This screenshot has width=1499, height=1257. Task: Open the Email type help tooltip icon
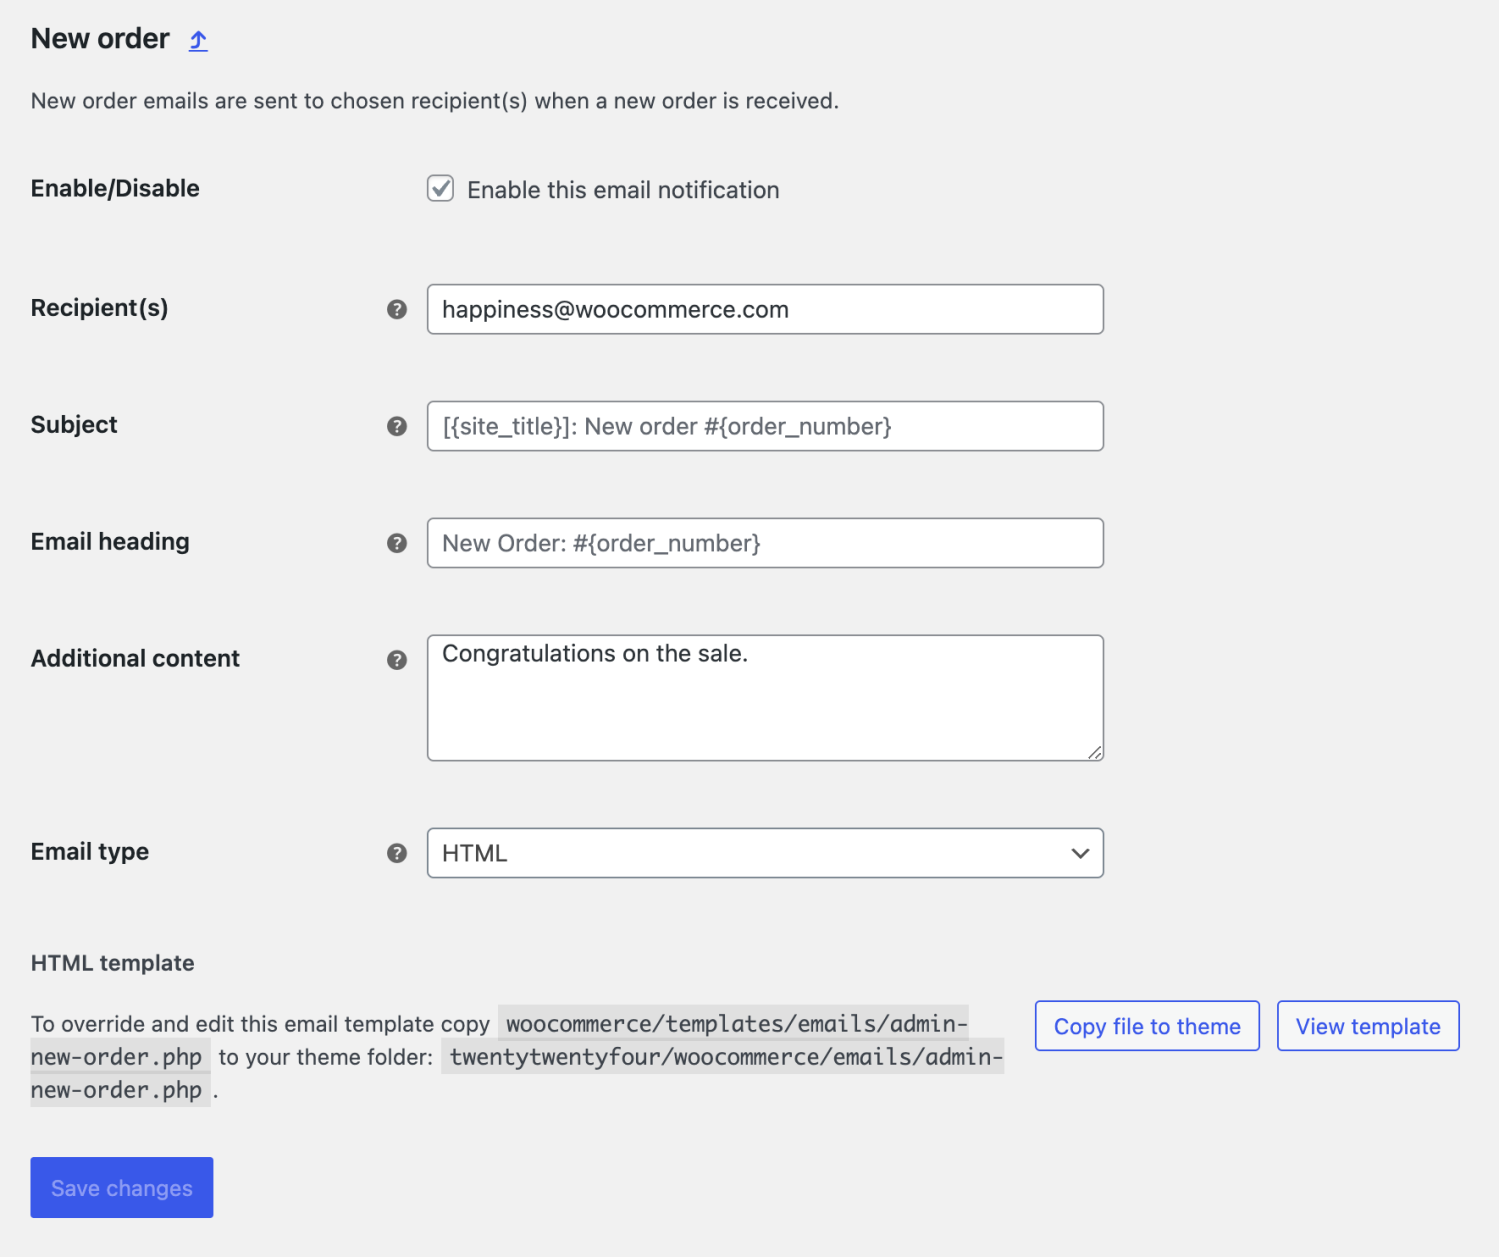(x=397, y=853)
